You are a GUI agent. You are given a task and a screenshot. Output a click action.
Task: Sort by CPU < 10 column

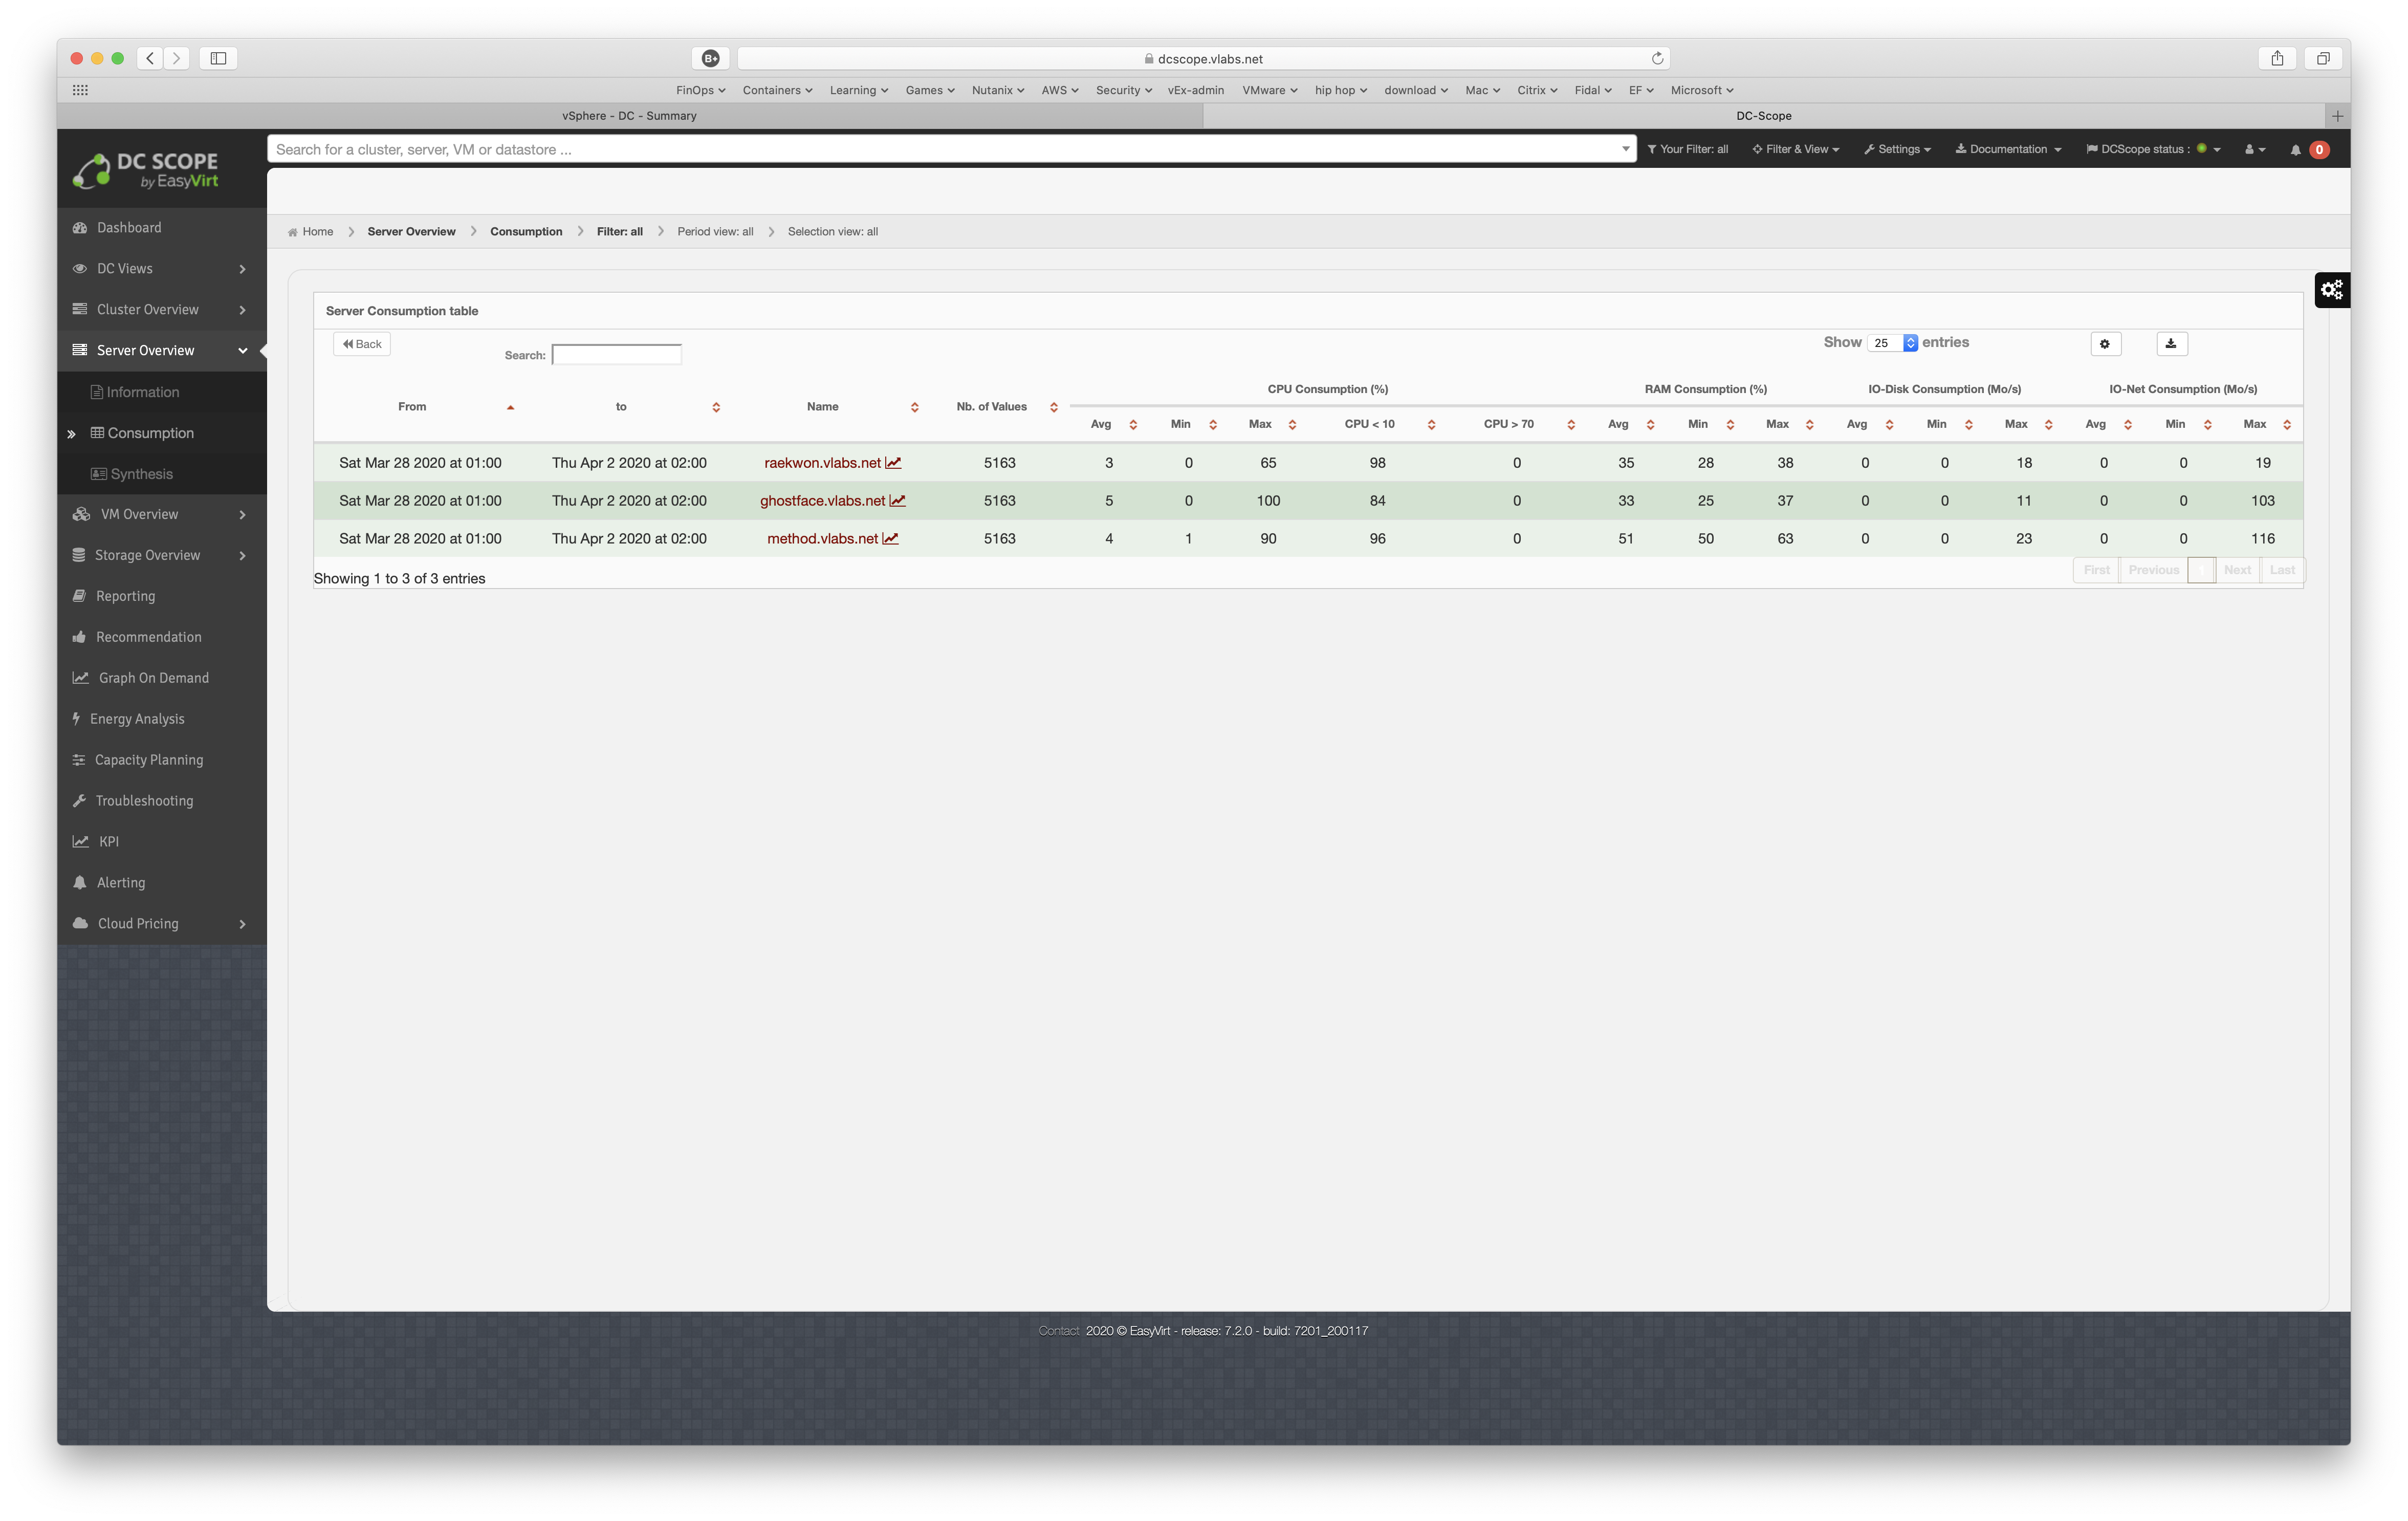pos(1377,424)
